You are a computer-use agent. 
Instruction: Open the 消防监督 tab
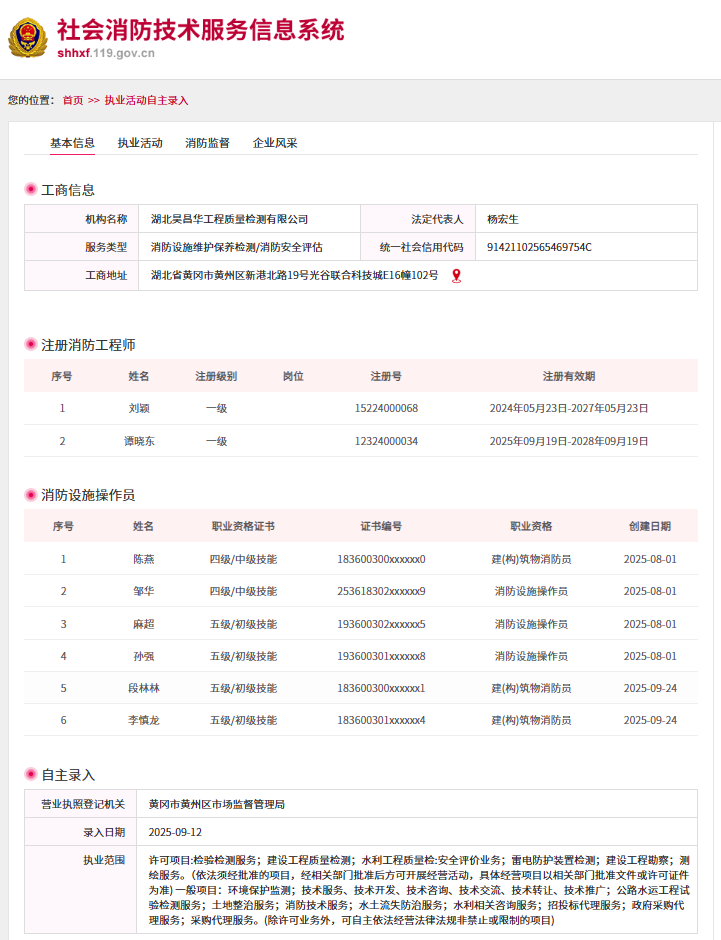coord(207,143)
